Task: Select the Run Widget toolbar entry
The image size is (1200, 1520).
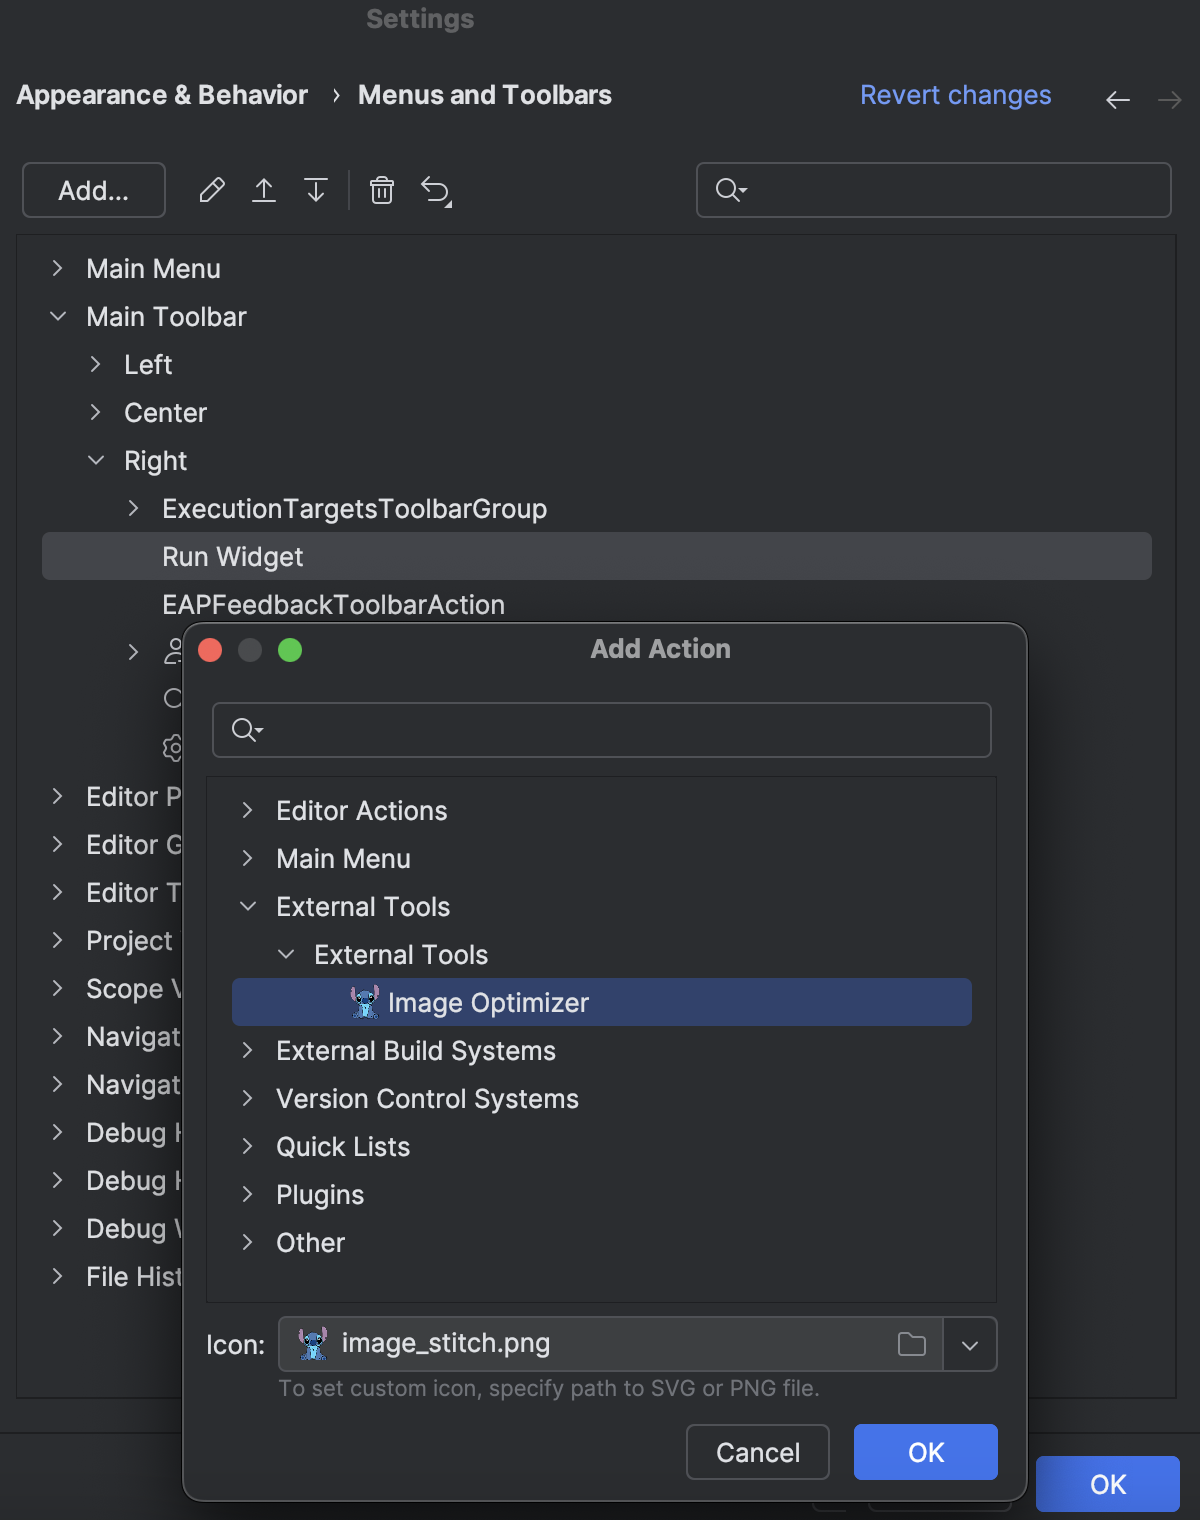Action: tap(233, 556)
